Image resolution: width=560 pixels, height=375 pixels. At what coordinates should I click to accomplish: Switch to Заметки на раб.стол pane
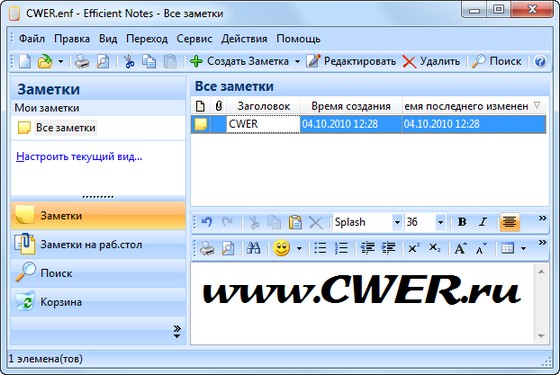(x=98, y=244)
